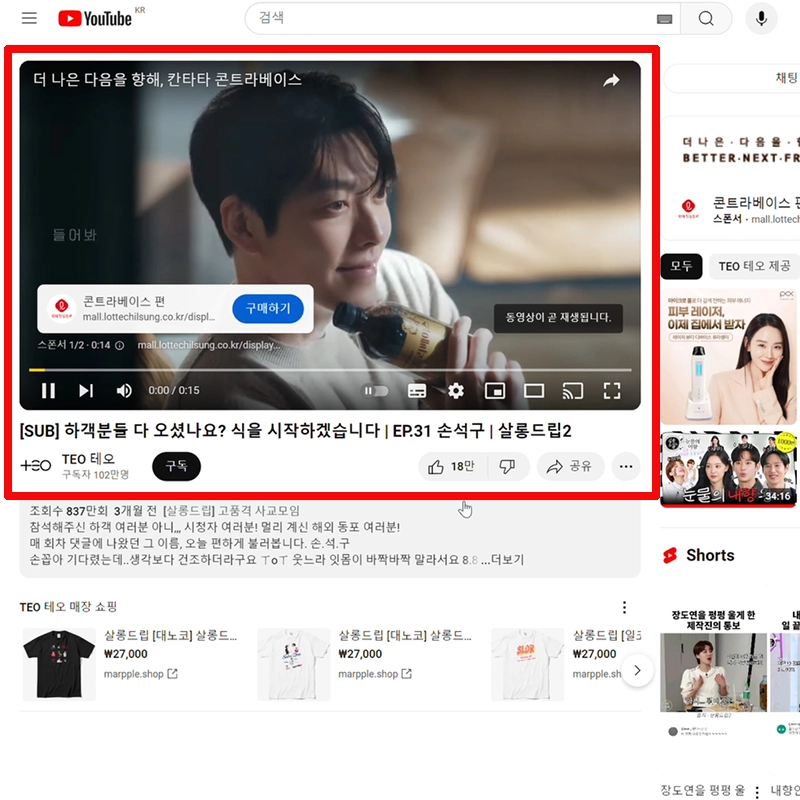This screenshot has width=800, height=800.
Task: Open TEO 테오 매장 쇼핑 options menu
Action: (624, 607)
